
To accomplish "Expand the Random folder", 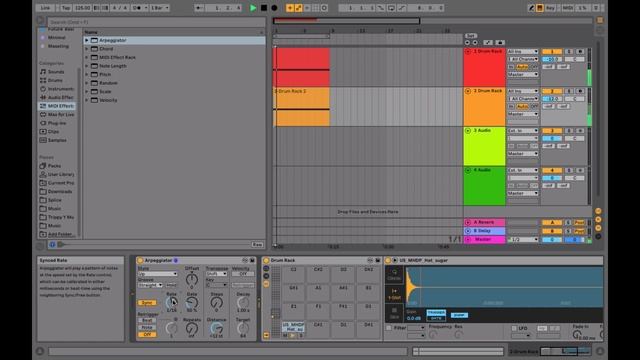I will pos(87,83).
